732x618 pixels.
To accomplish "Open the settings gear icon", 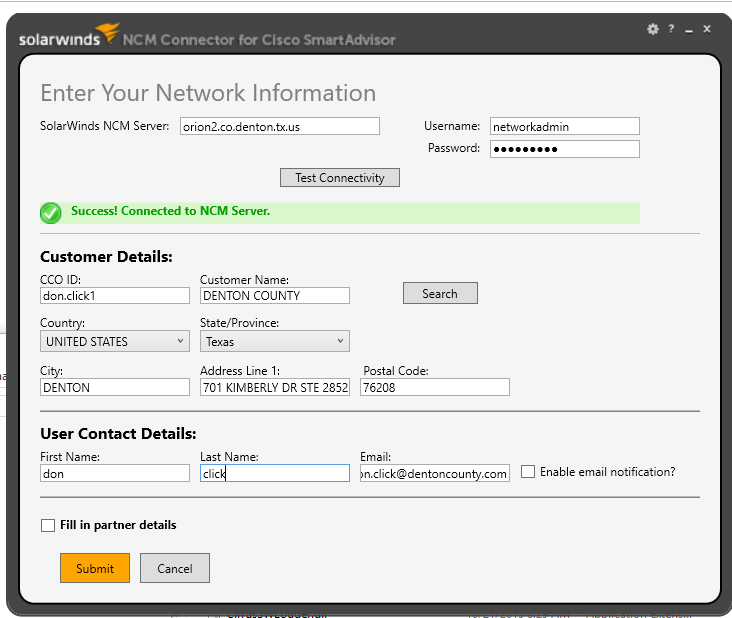I will tap(653, 29).
